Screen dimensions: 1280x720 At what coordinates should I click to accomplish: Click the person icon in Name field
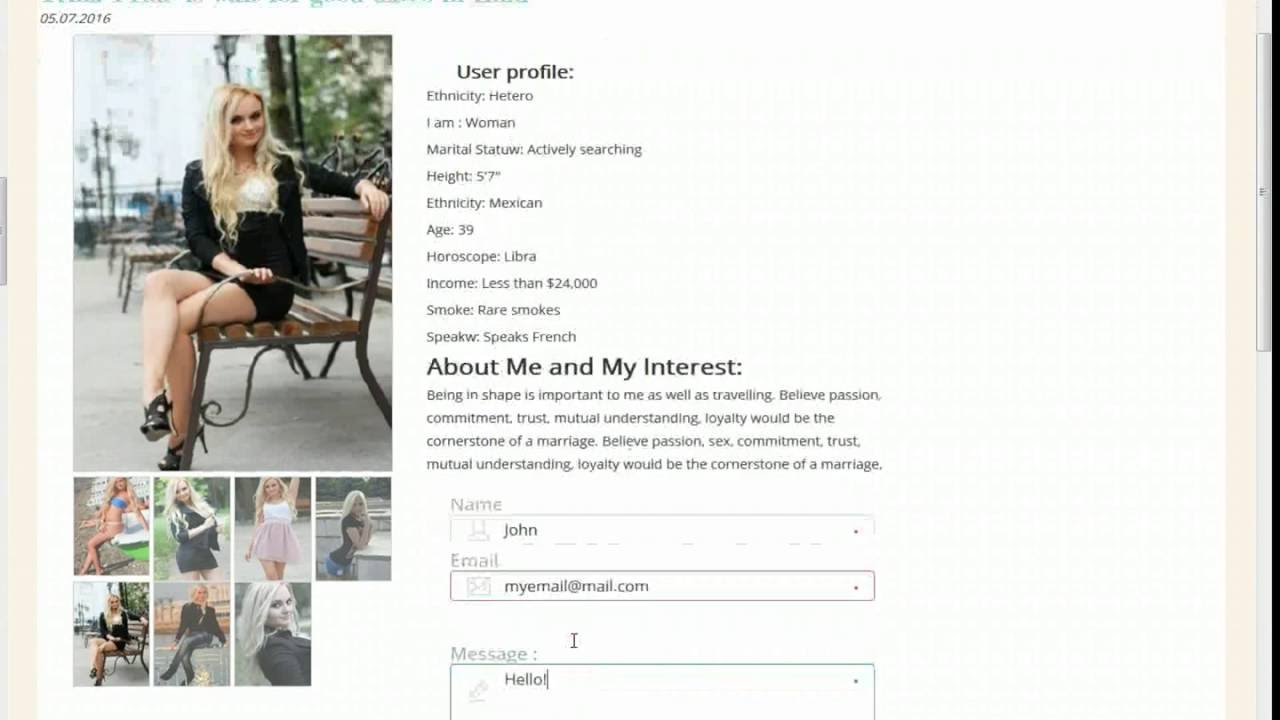pyautogui.click(x=479, y=530)
